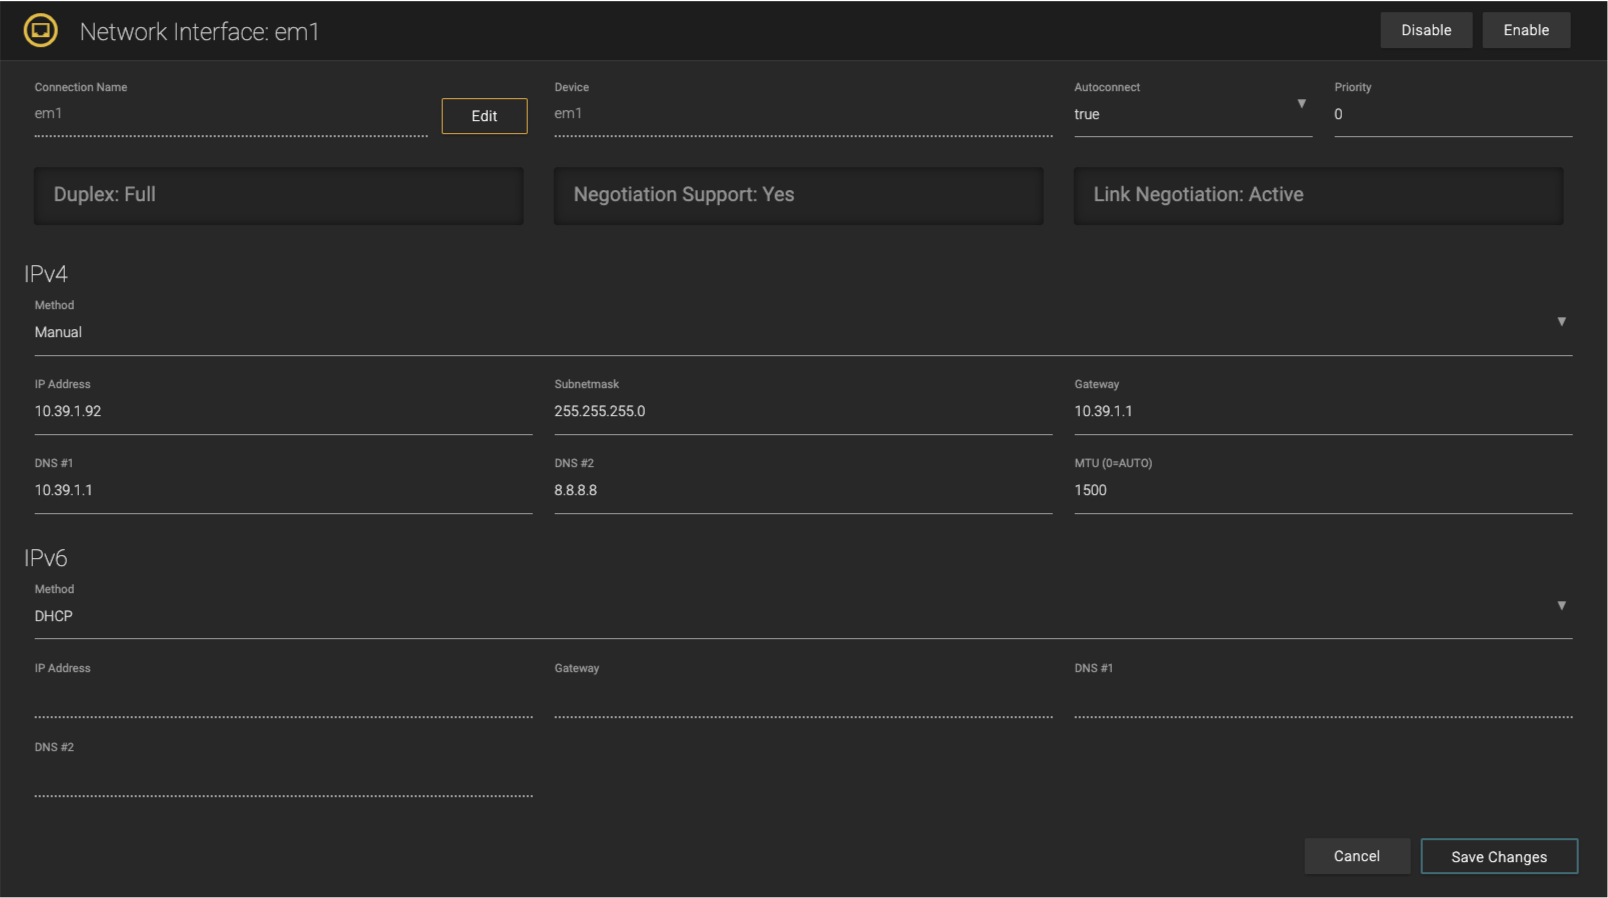
Task: Click the Connection Name field em1
Action: coord(231,114)
